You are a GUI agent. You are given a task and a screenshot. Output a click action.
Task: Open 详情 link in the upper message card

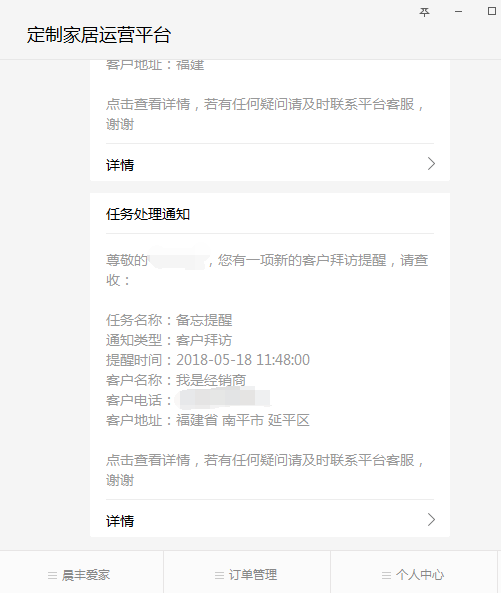tap(120, 165)
